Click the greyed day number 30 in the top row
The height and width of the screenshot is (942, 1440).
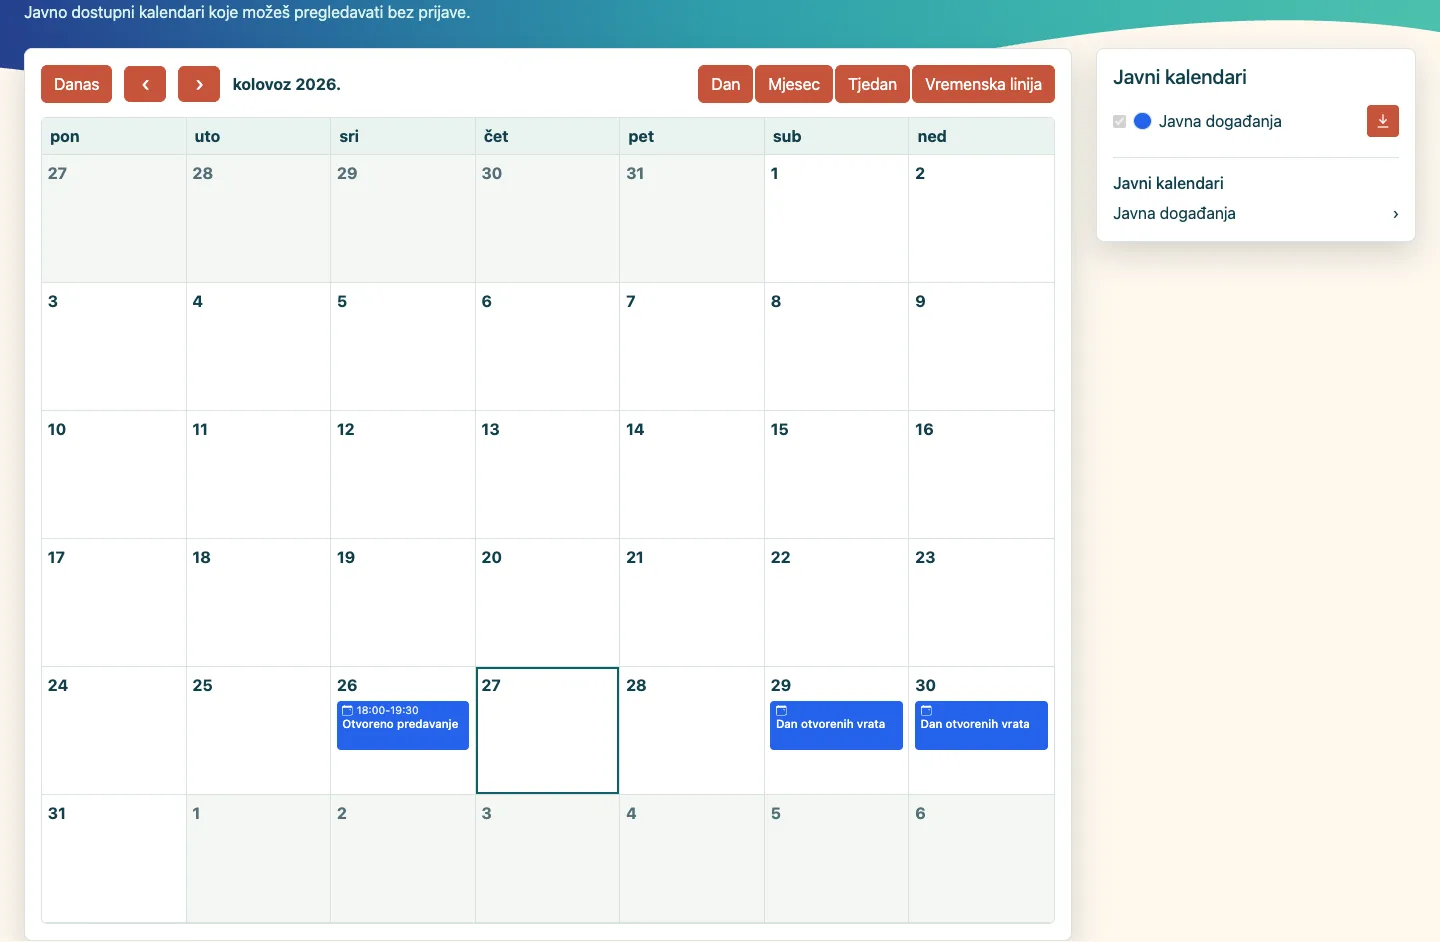(492, 173)
